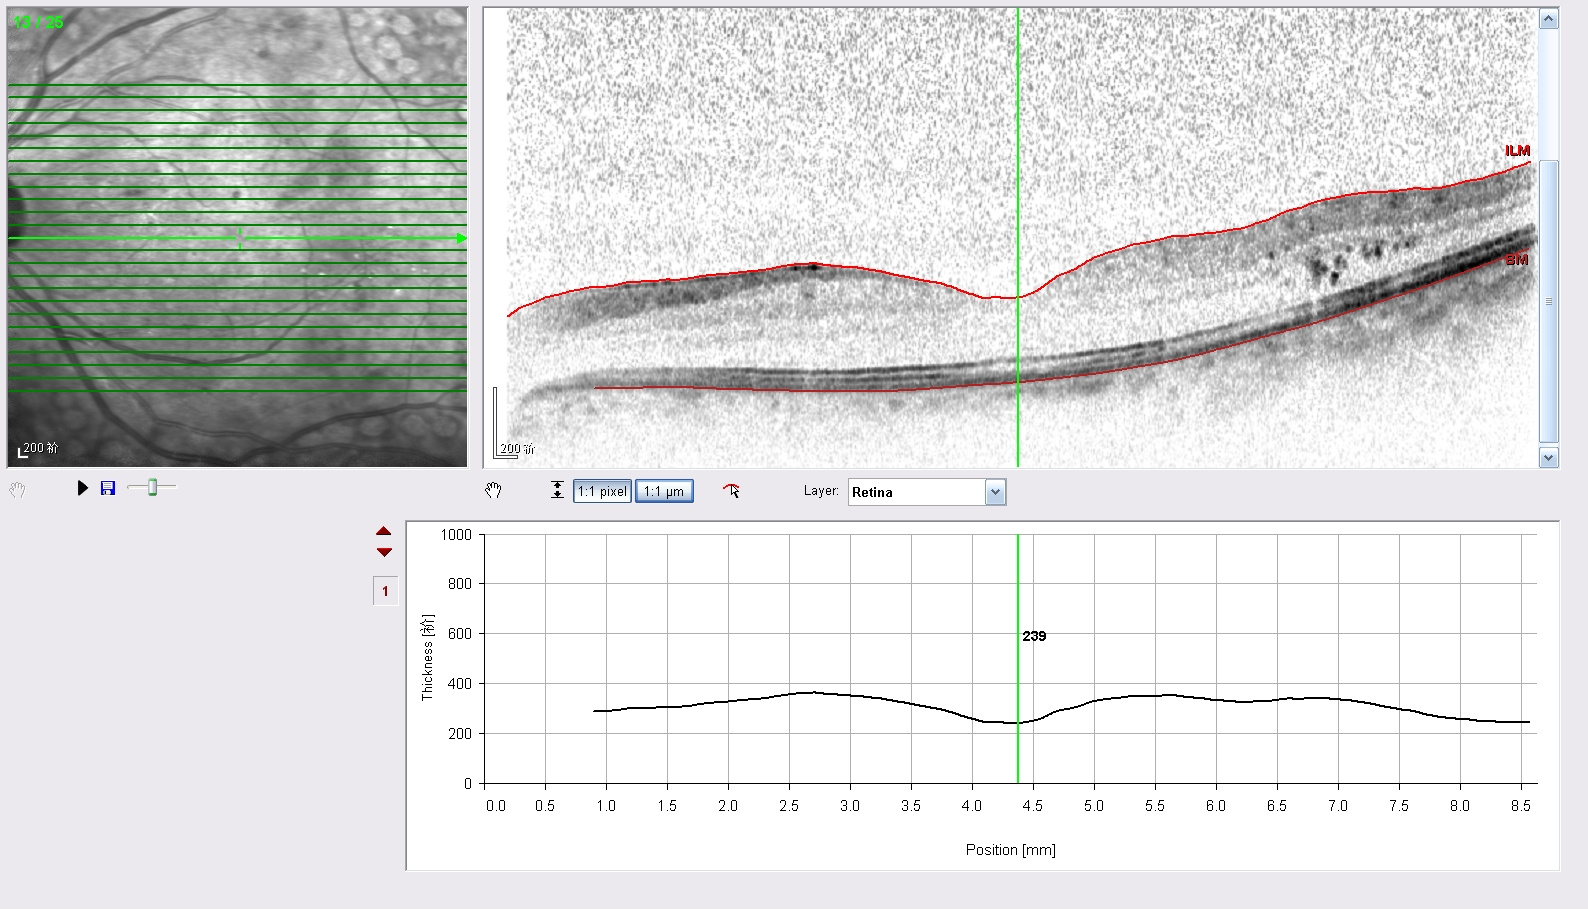Click the red layer segmentation overlay icon
Screen dimensions: 1588x909
click(732, 490)
